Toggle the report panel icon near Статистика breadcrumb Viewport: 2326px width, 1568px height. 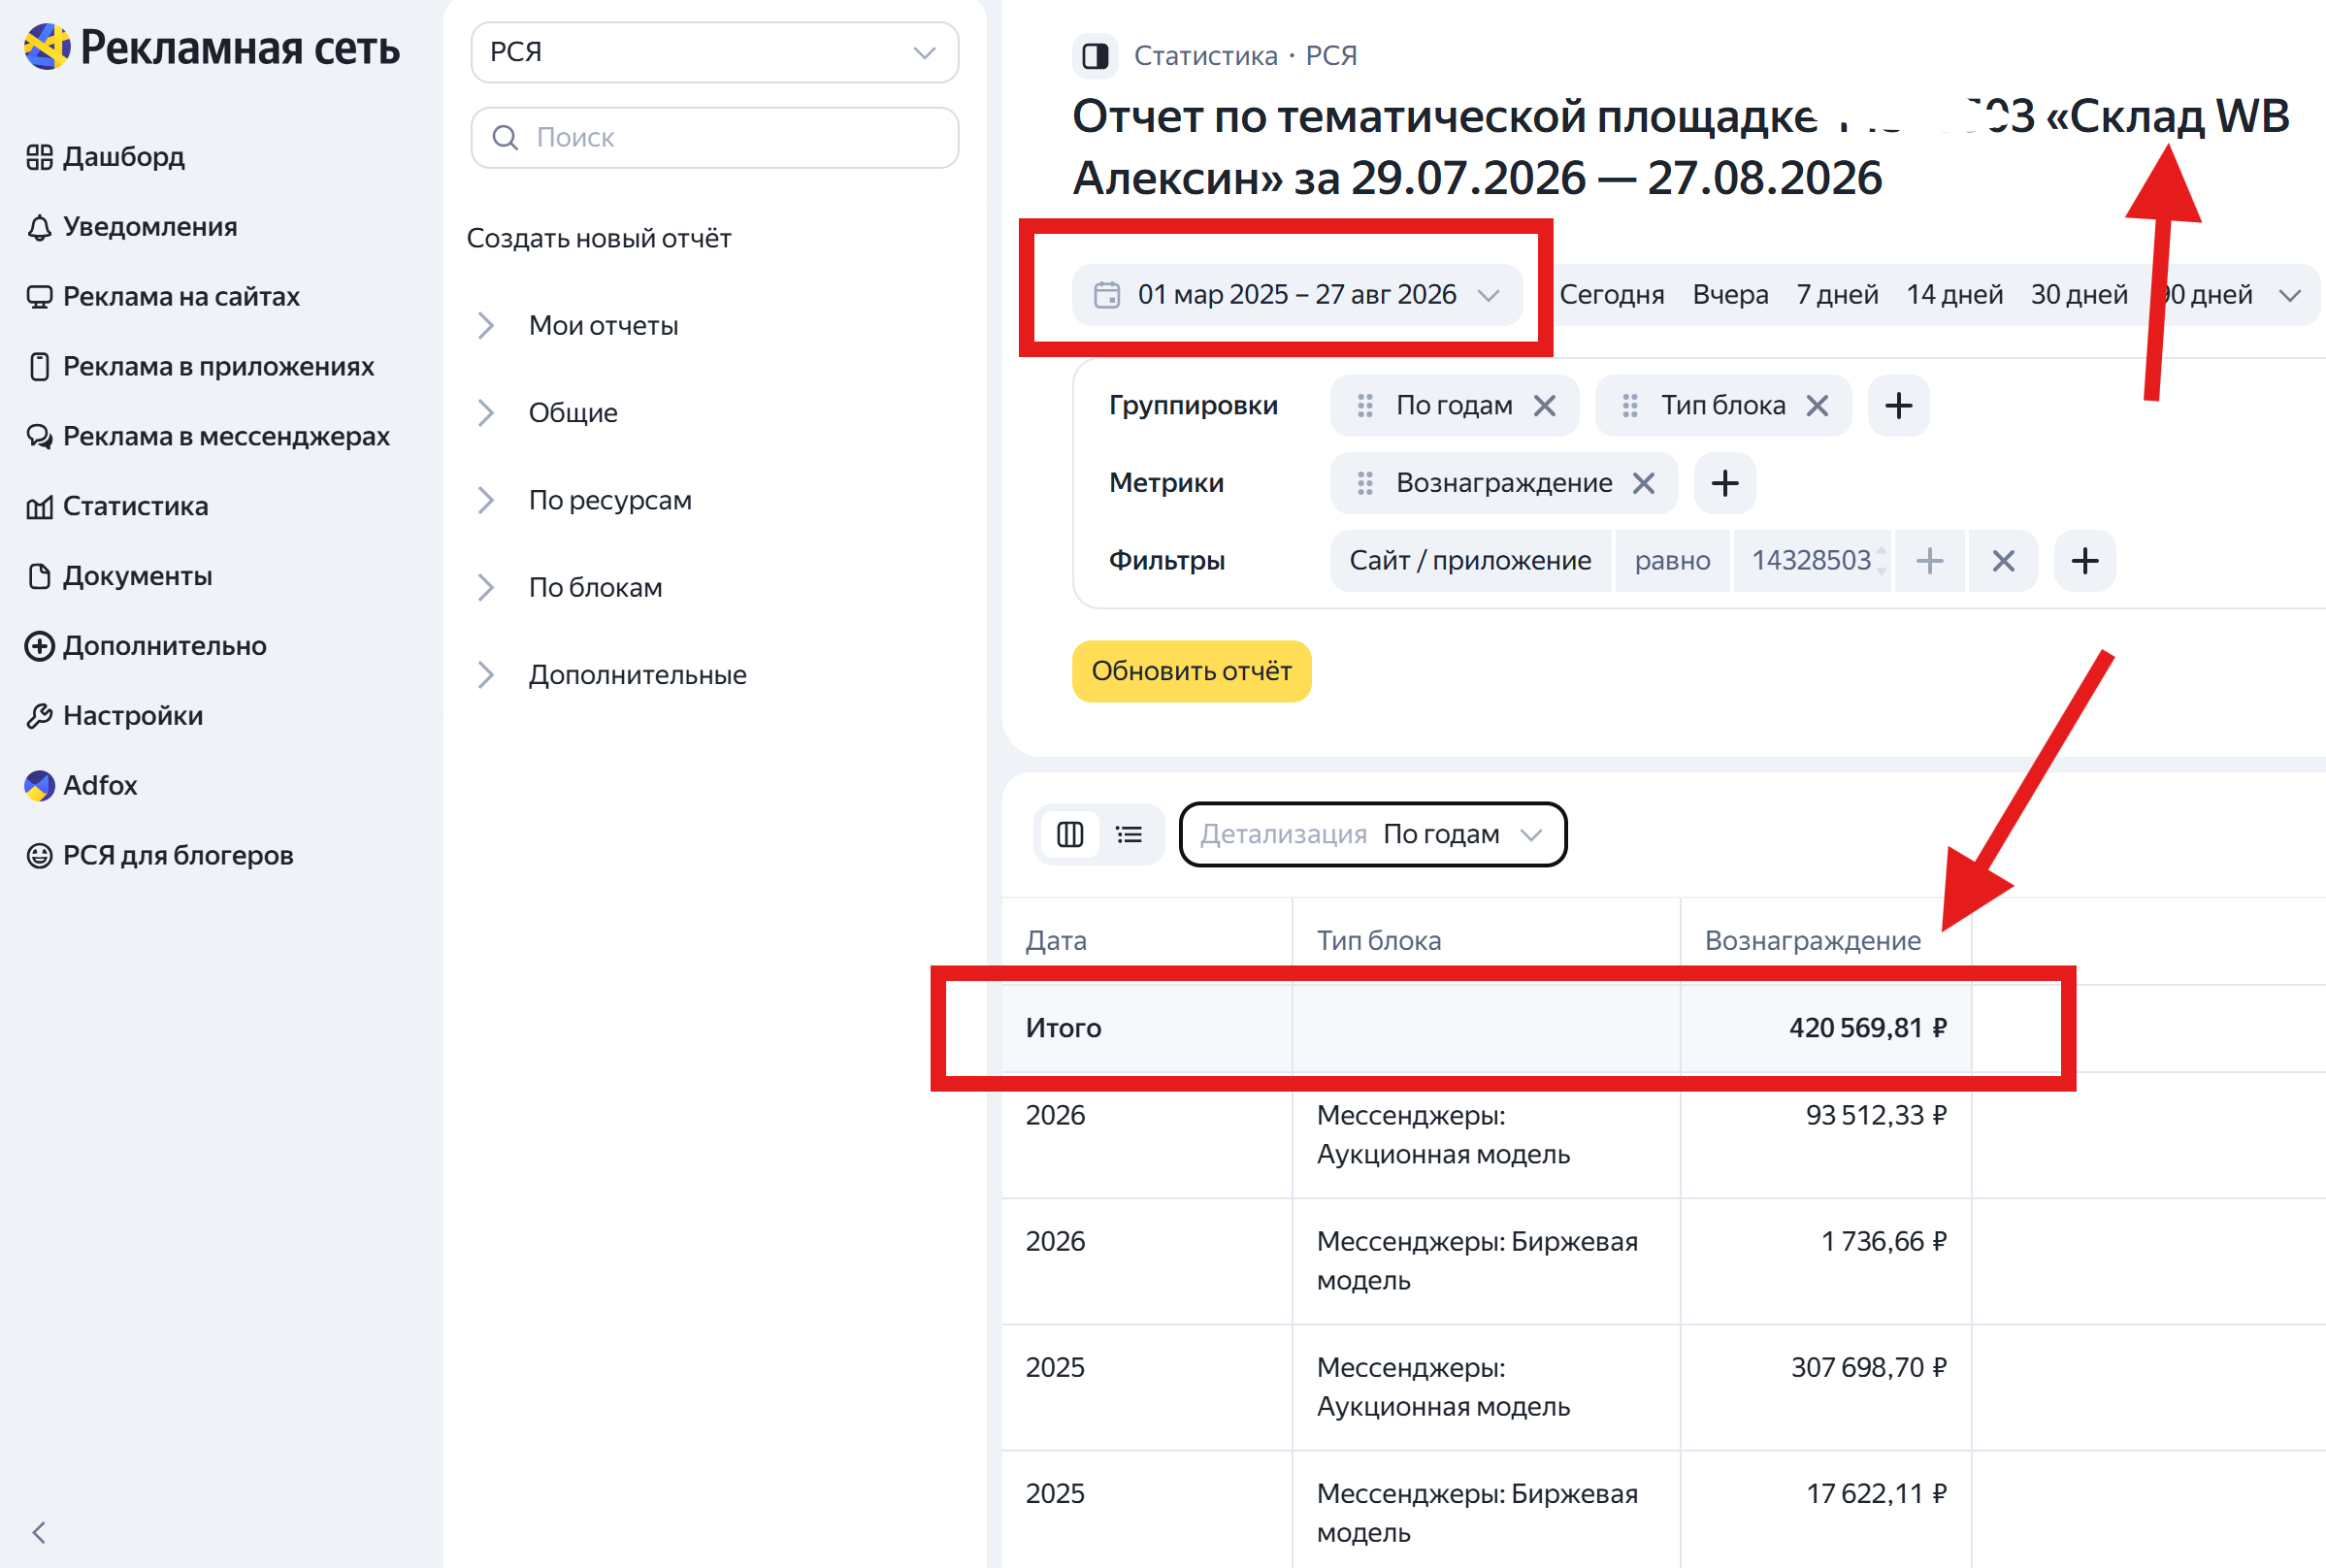pyautogui.click(x=1095, y=56)
